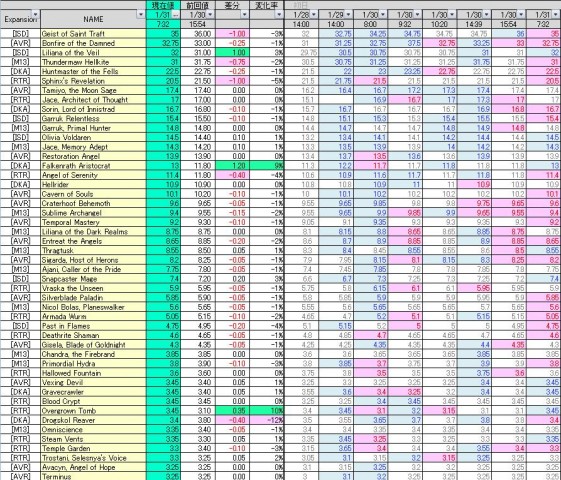Select the Liliana of the Dark Realms cell
The image size is (561, 480).
93,231
